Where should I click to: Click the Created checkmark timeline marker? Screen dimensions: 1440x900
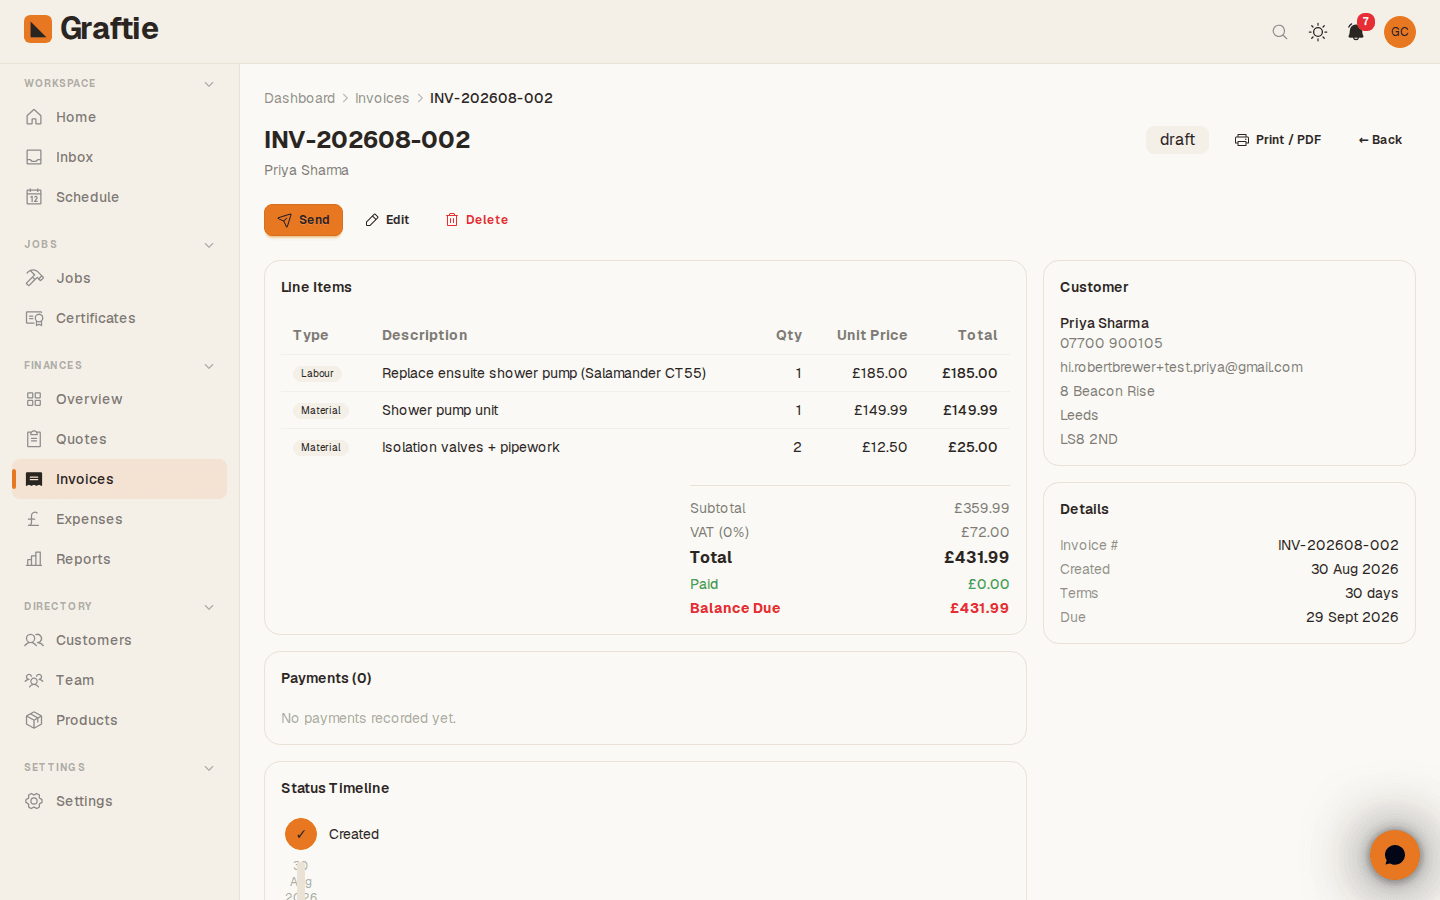301,834
